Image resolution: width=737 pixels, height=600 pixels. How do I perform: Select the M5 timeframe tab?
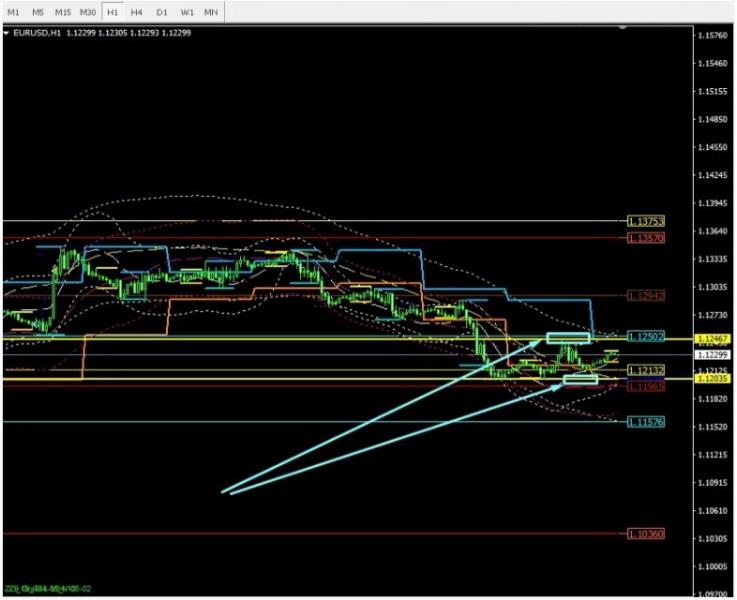pyautogui.click(x=38, y=11)
